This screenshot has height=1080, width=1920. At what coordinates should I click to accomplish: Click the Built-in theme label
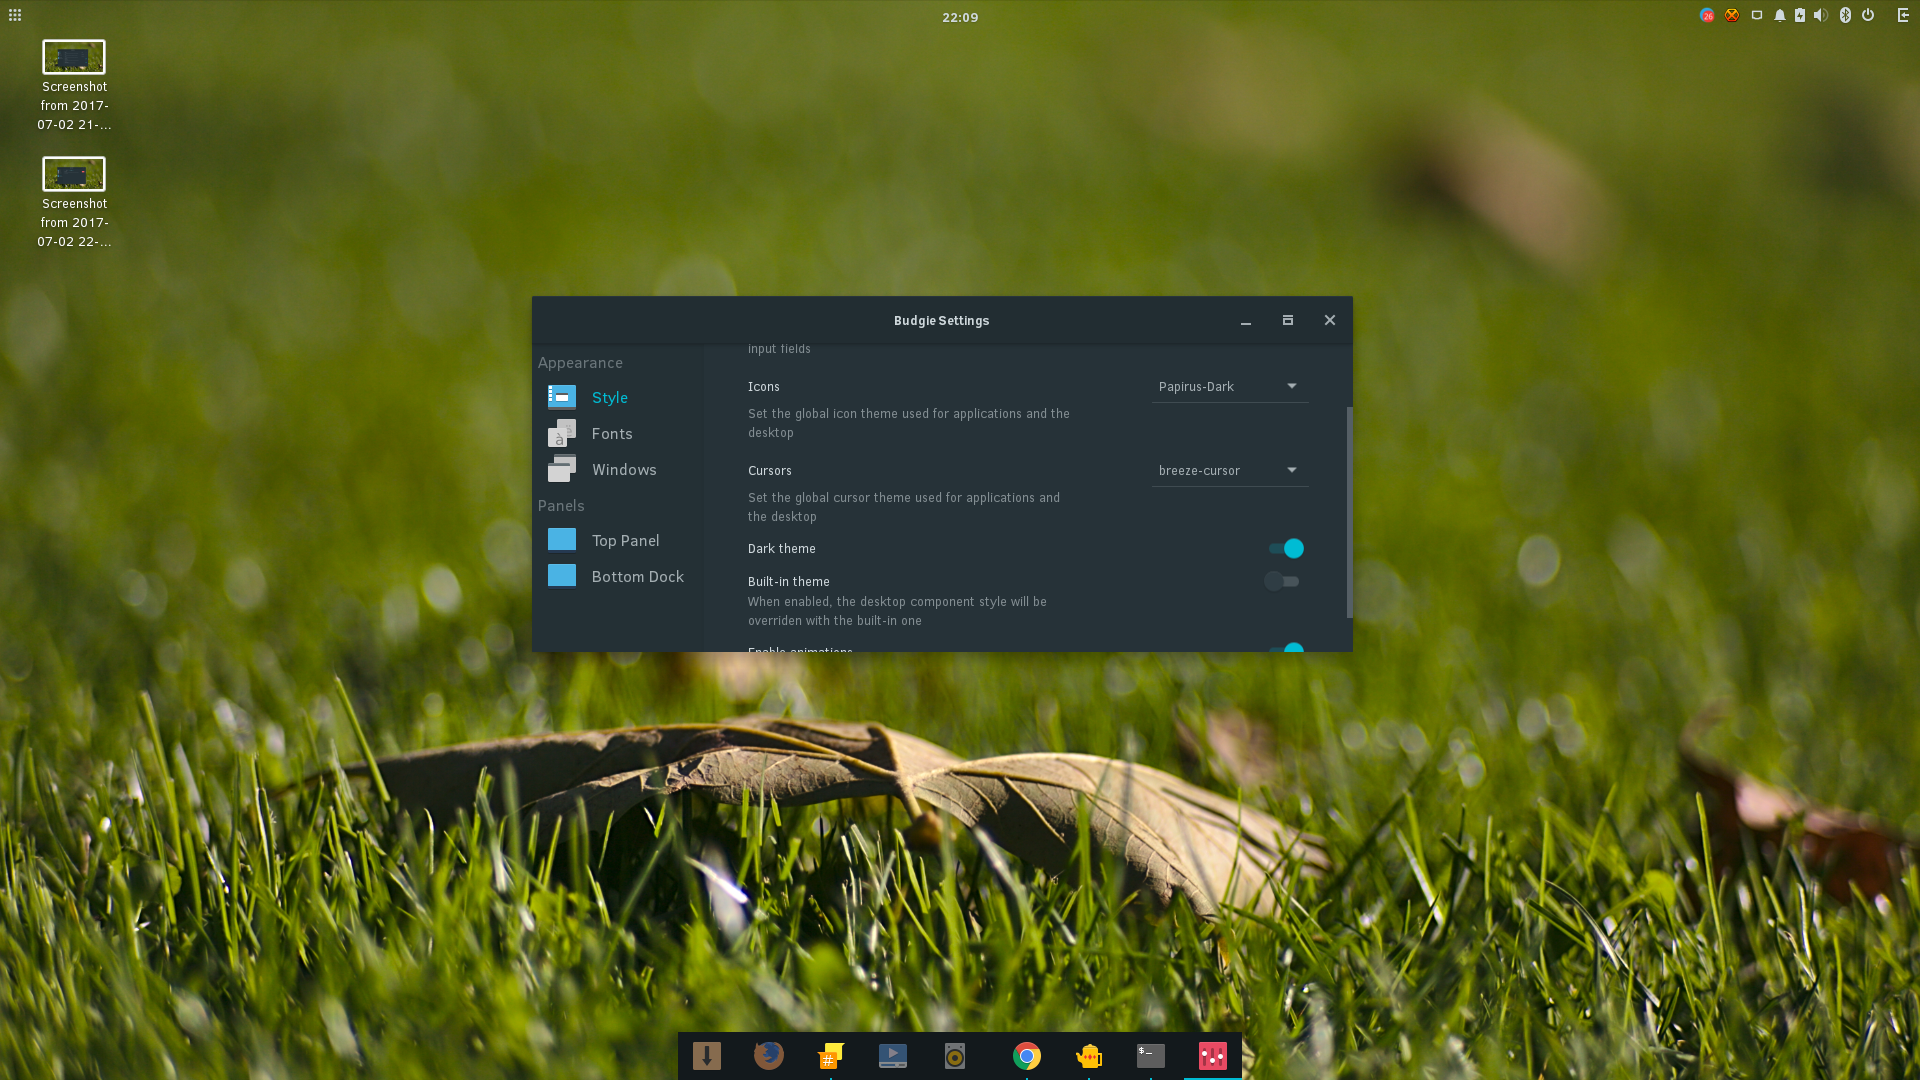coord(788,582)
